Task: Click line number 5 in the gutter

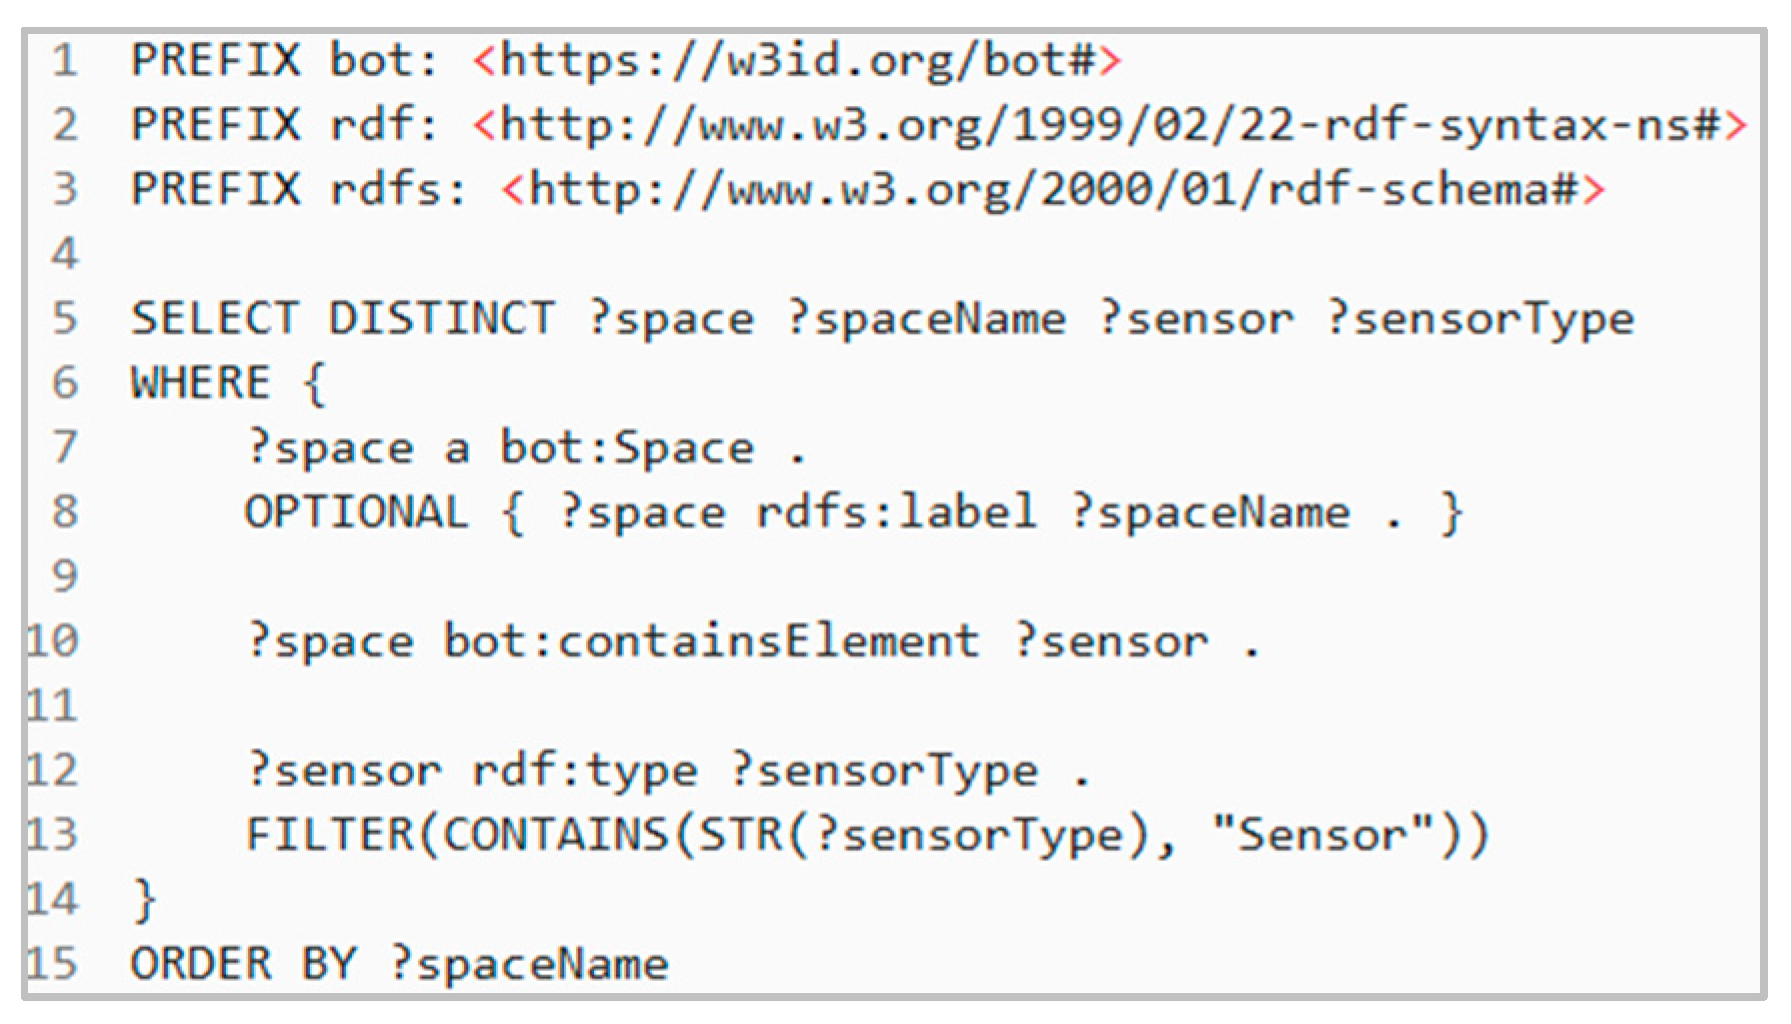Action: click(x=65, y=319)
